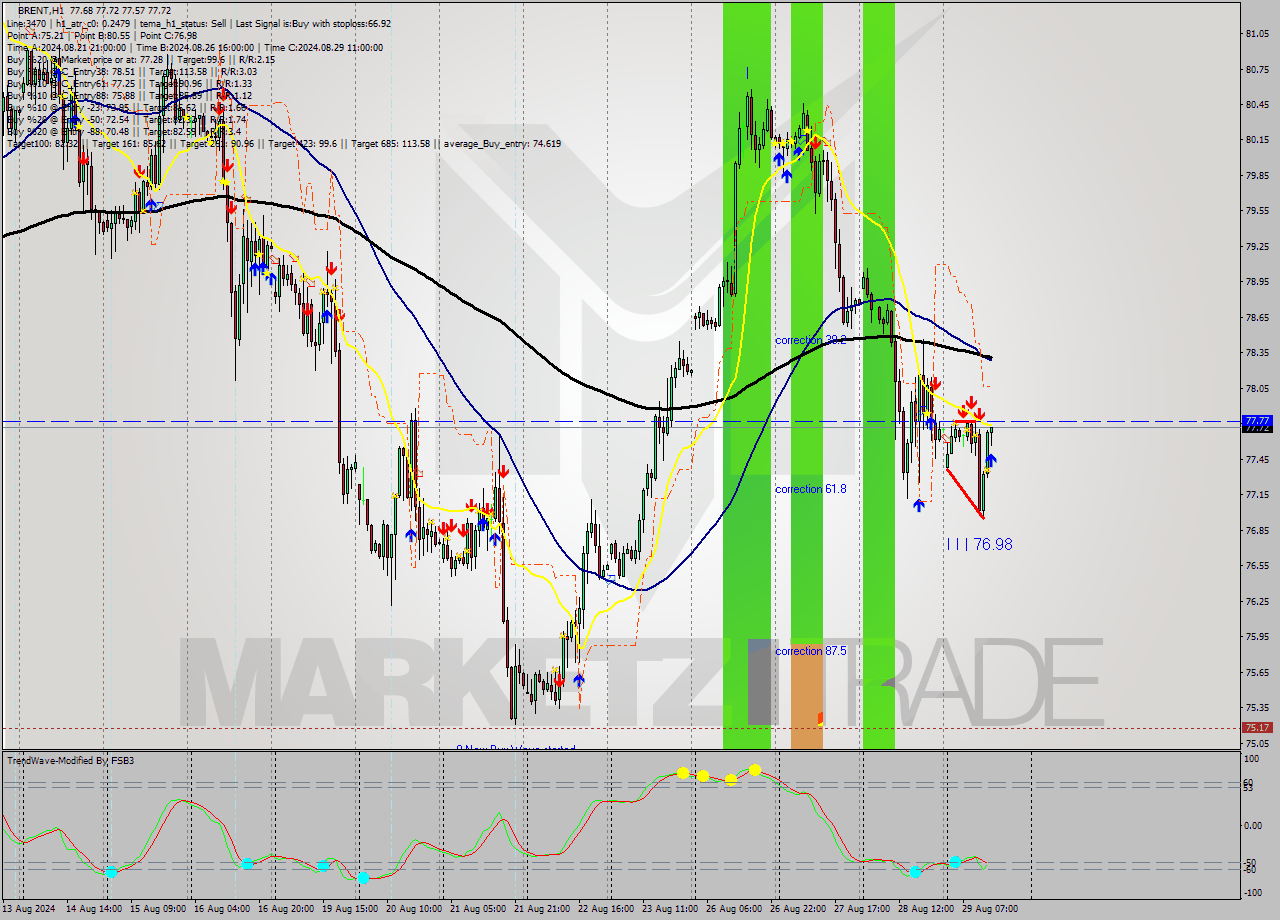
Task: Click the 78.05 price axis label
Action: [1258, 388]
